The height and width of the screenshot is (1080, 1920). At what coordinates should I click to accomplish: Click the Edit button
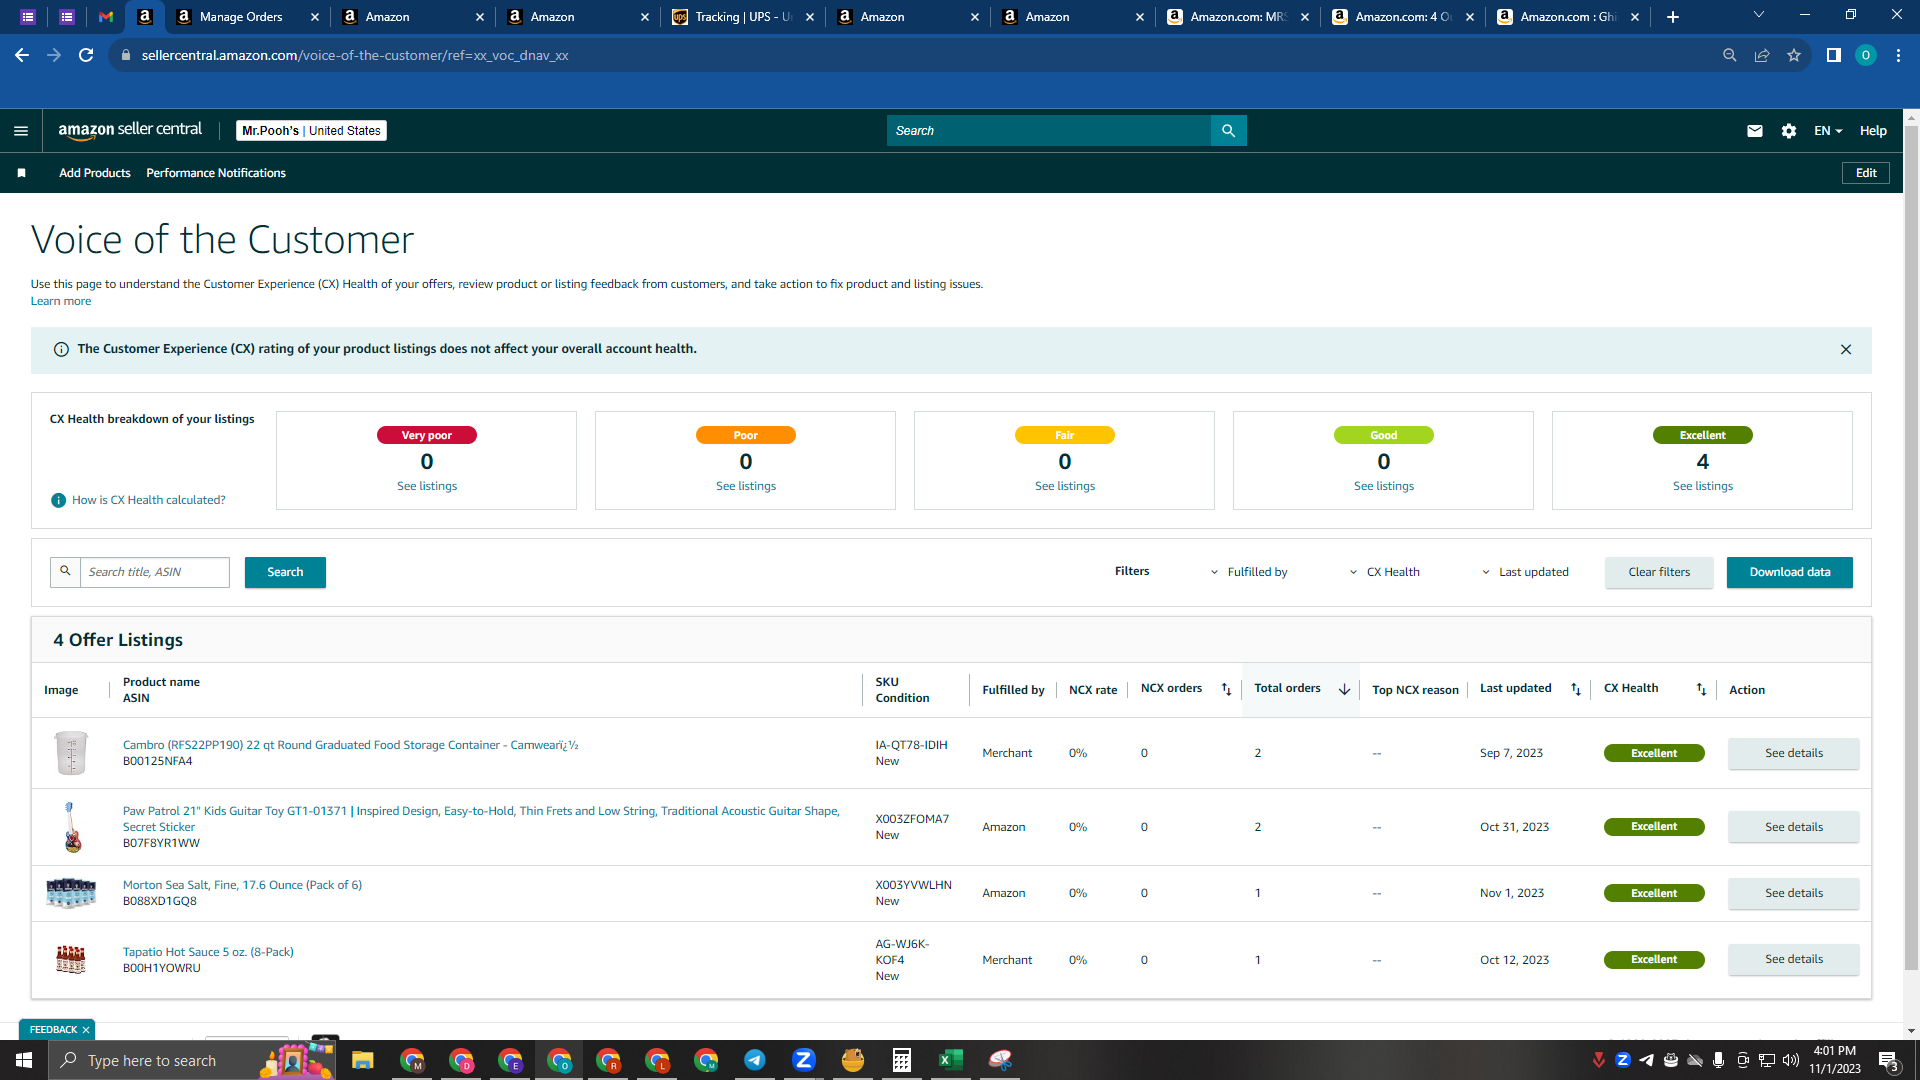point(1866,173)
